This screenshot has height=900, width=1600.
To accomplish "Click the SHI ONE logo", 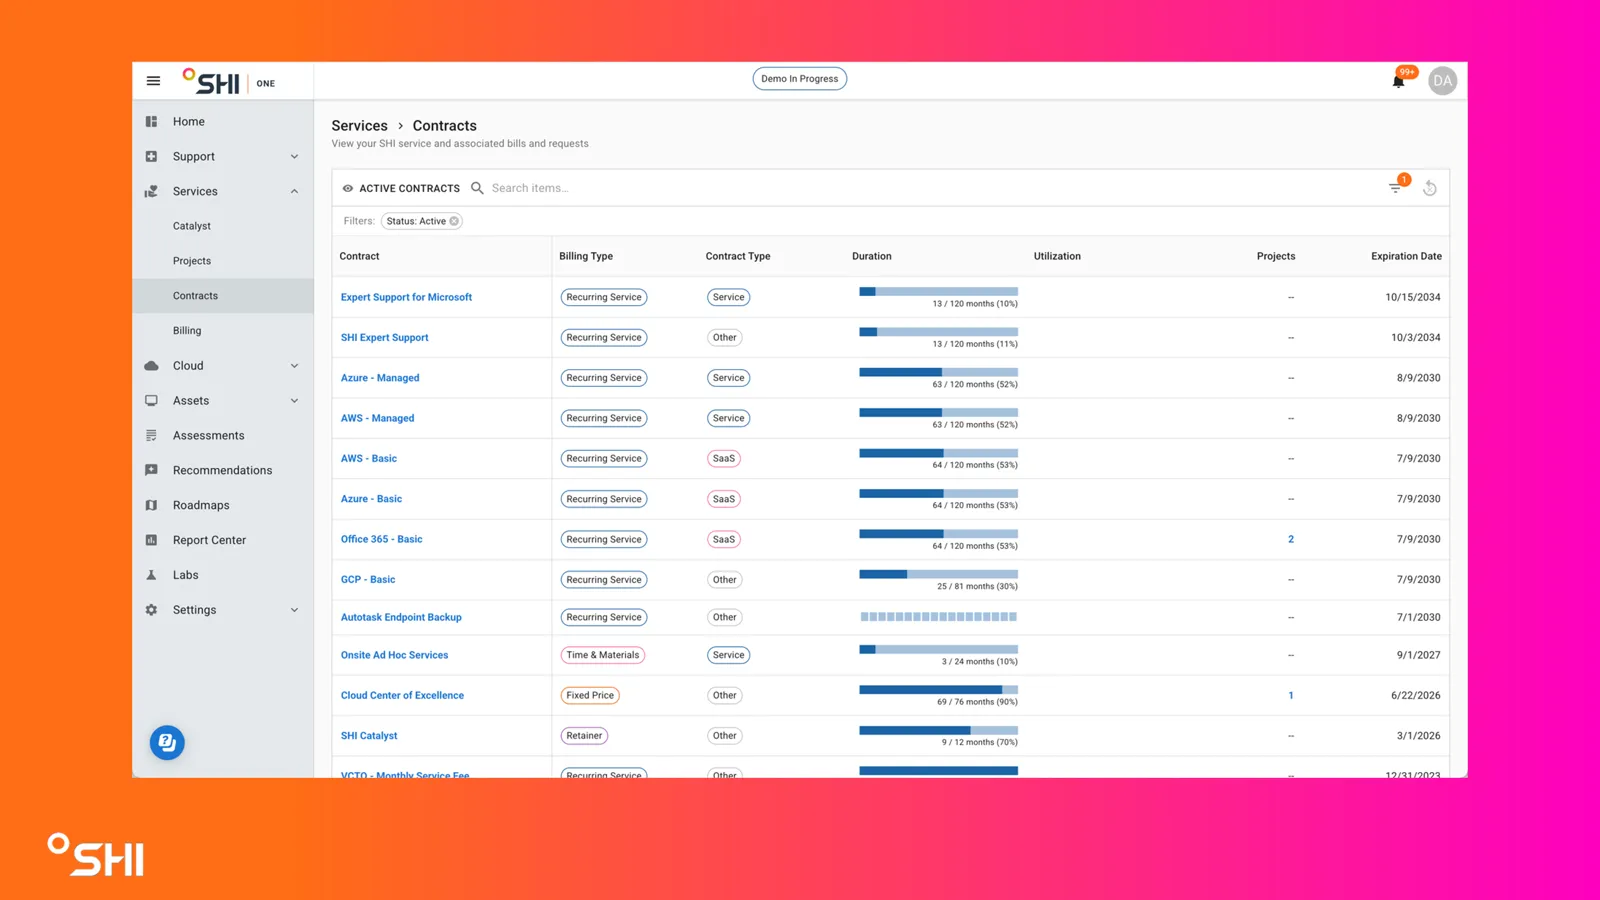I will coord(229,81).
